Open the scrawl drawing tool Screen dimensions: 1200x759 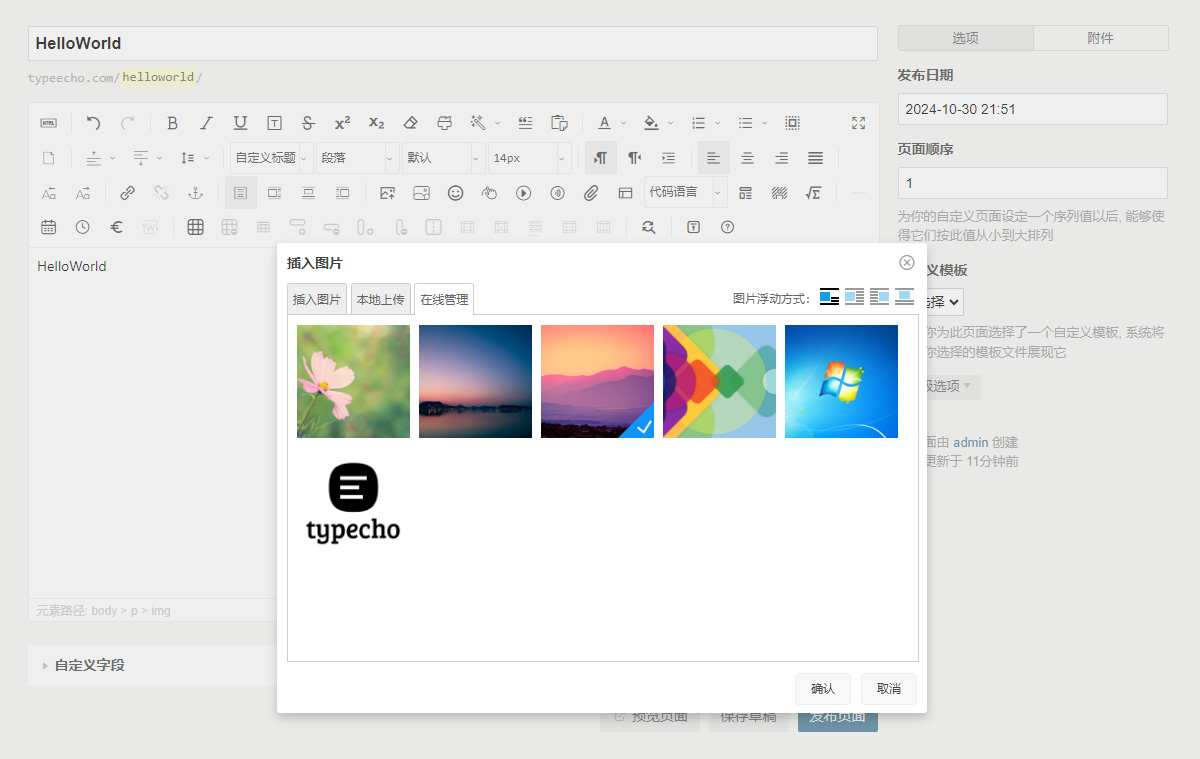(489, 193)
